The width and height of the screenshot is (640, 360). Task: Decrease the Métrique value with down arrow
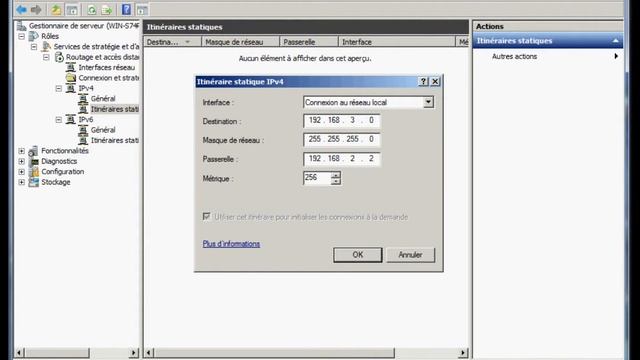336,181
